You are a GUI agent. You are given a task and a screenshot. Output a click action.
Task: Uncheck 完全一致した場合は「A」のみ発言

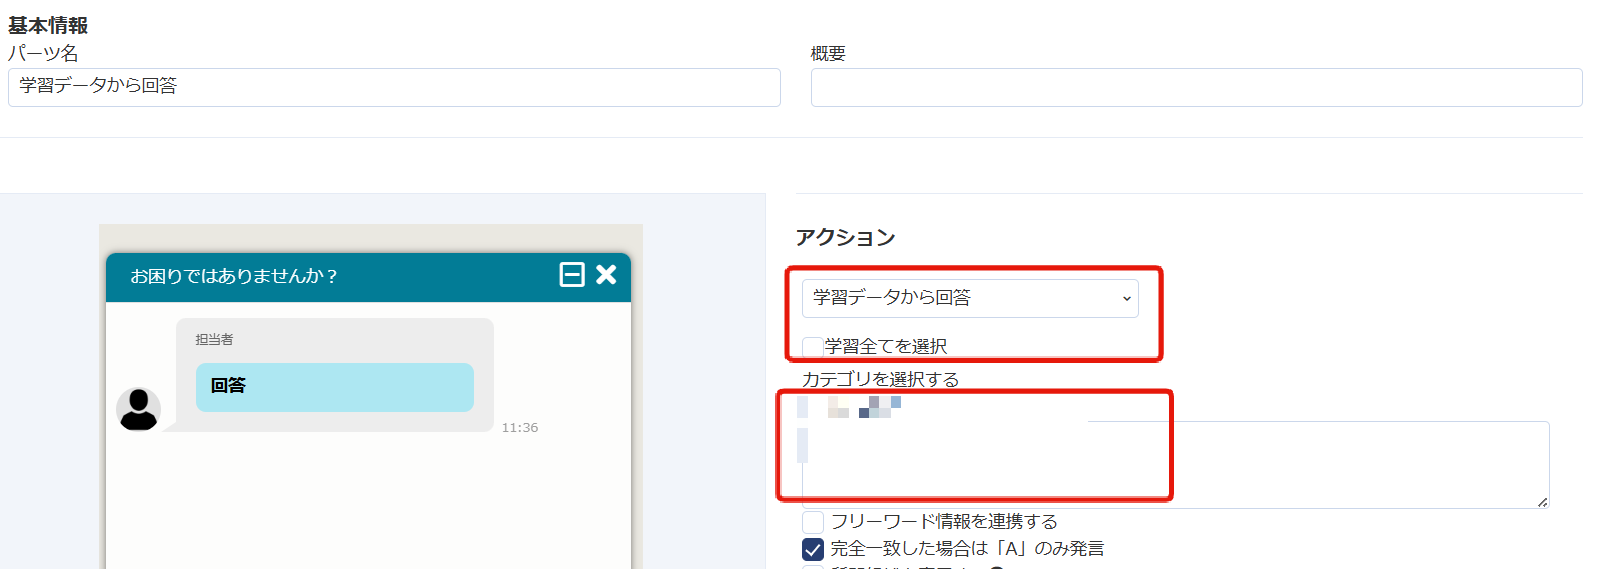coord(813,549)
